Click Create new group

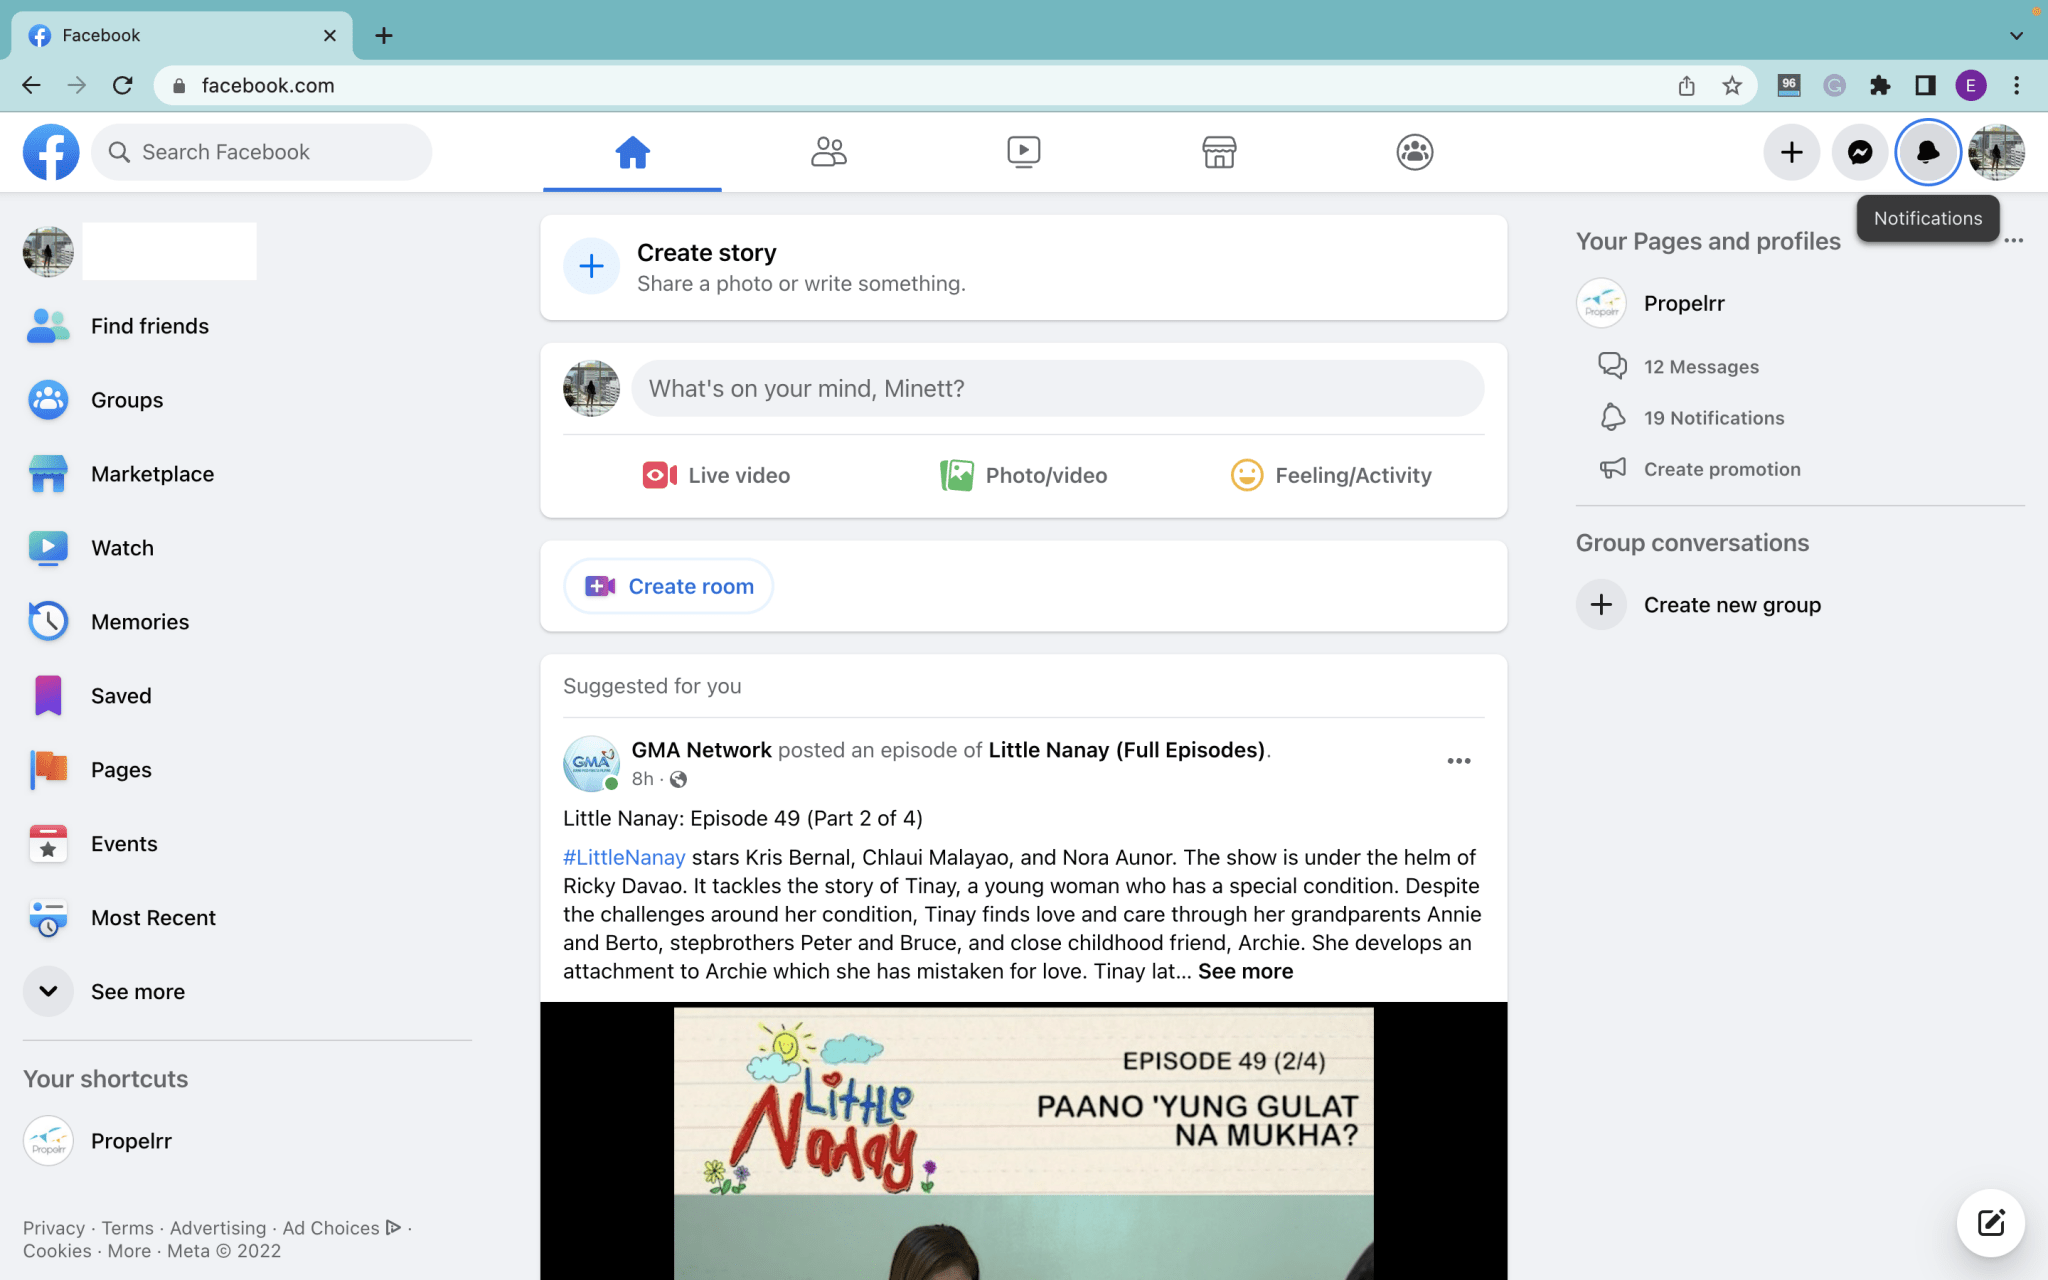1732,604
